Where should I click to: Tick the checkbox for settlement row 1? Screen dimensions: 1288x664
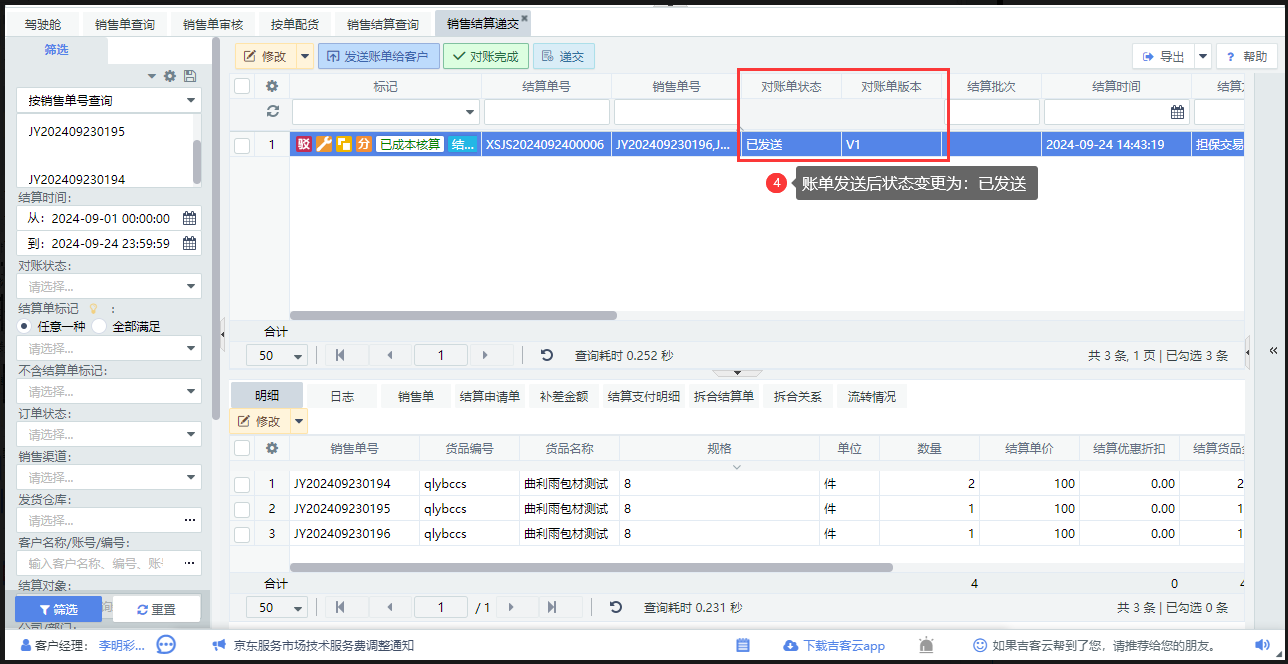[242, 145]
